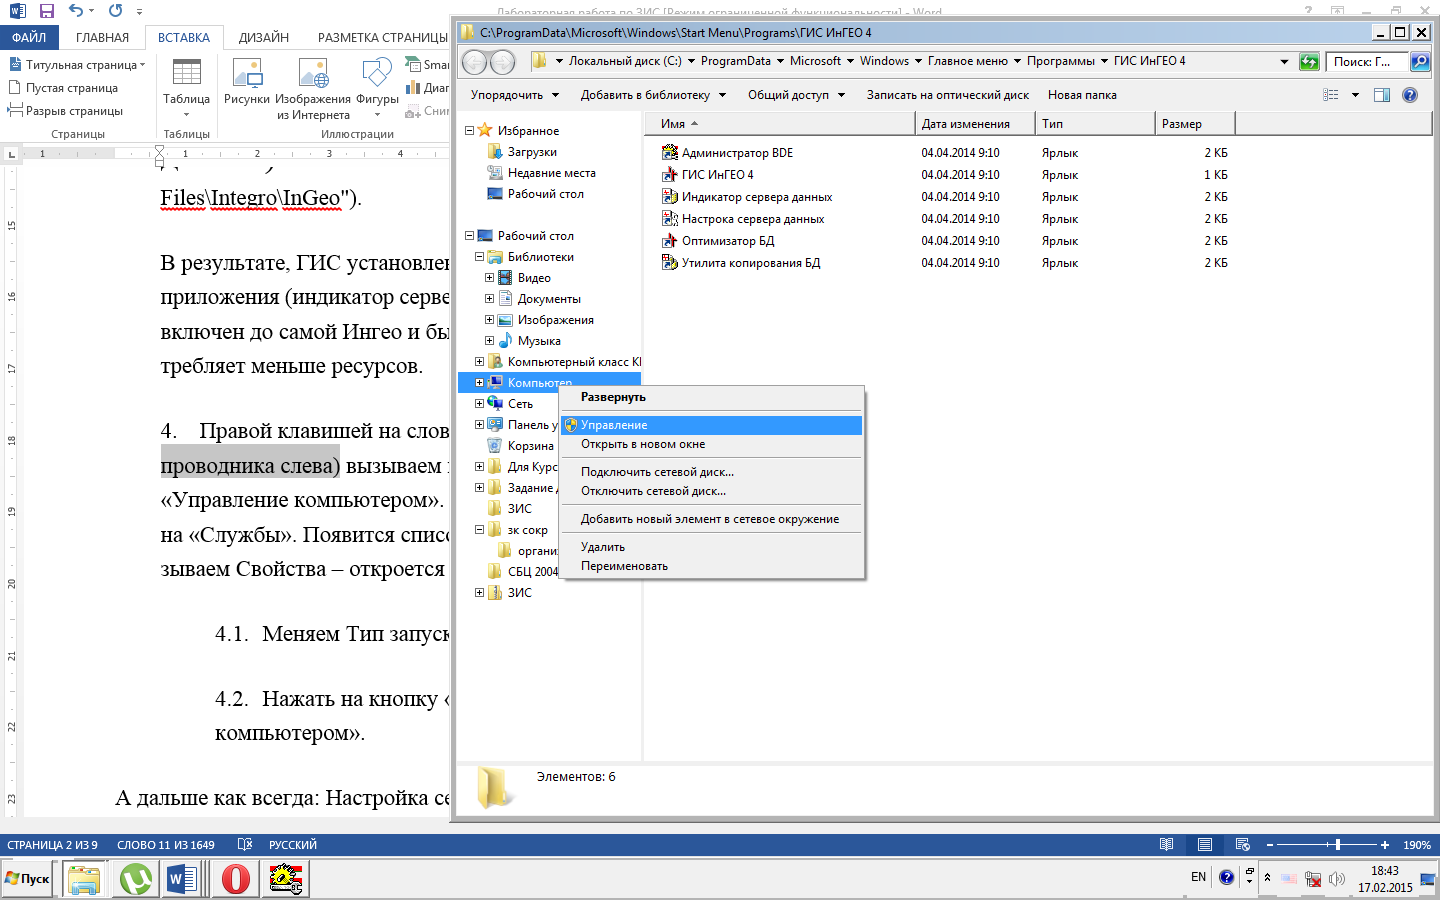This screenshot has height=900, width=1440.
Task: Open the ФАЙЛ tab in Word
Action: (29, 37)
